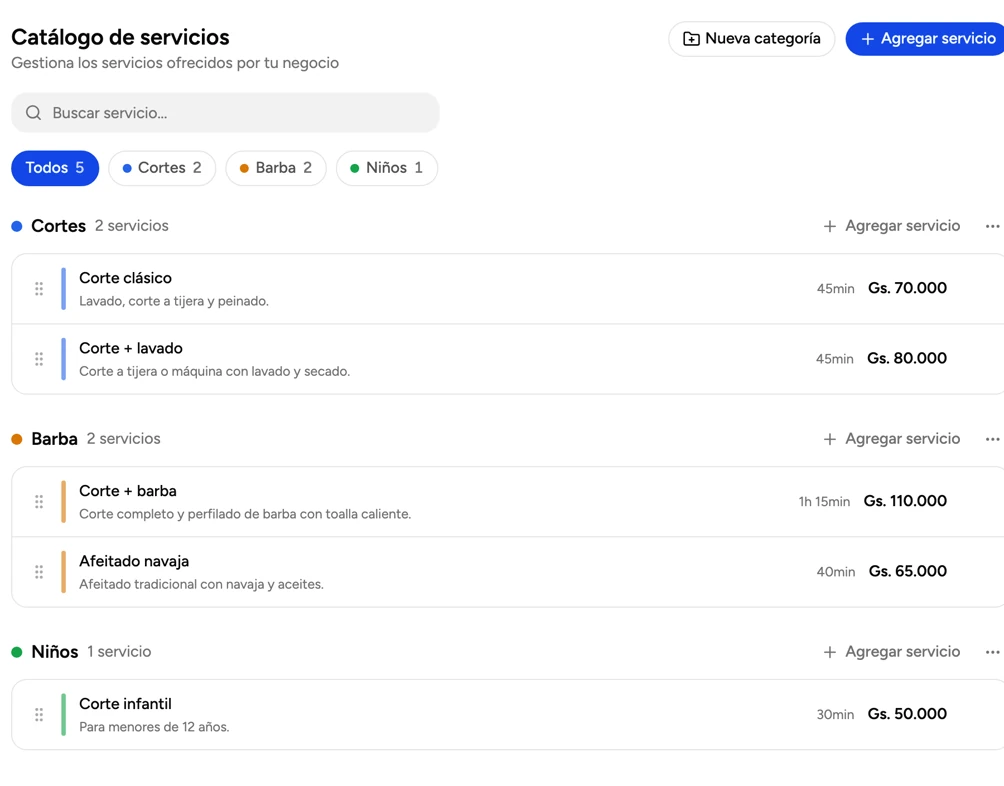Click the orange dot beside Barba heading
The image size is (1004, 786).
(x=17, y=439)
